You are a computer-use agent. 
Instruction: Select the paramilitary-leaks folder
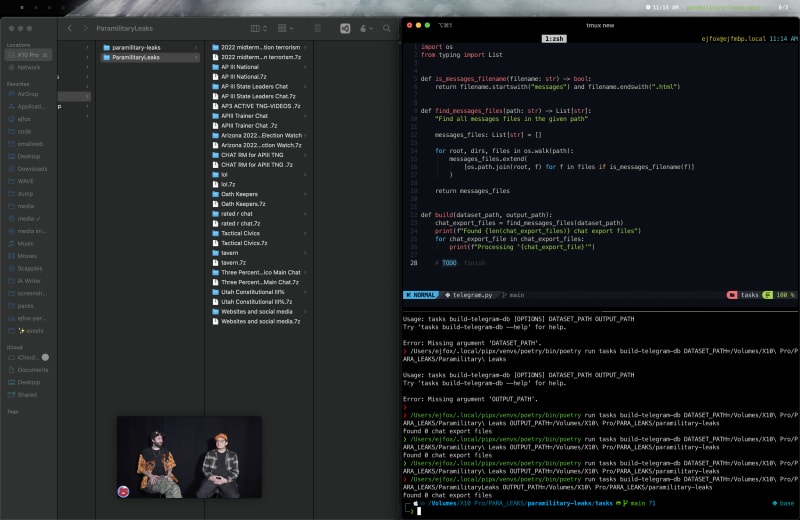pyautogui.click(x=150, y=47)
